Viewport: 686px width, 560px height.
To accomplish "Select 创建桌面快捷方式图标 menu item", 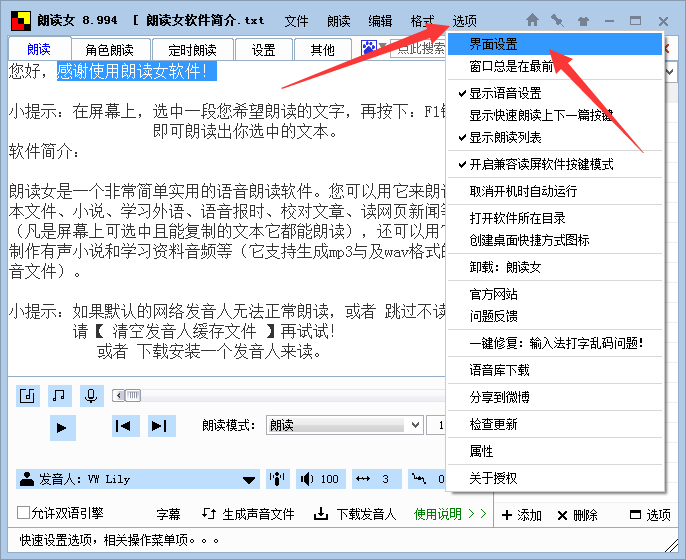I will (x=555, y=240).
